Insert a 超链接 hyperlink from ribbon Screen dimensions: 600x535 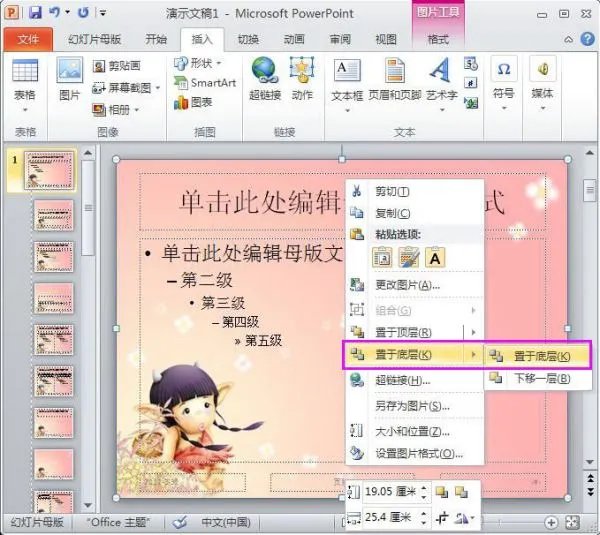coord(265,78)
